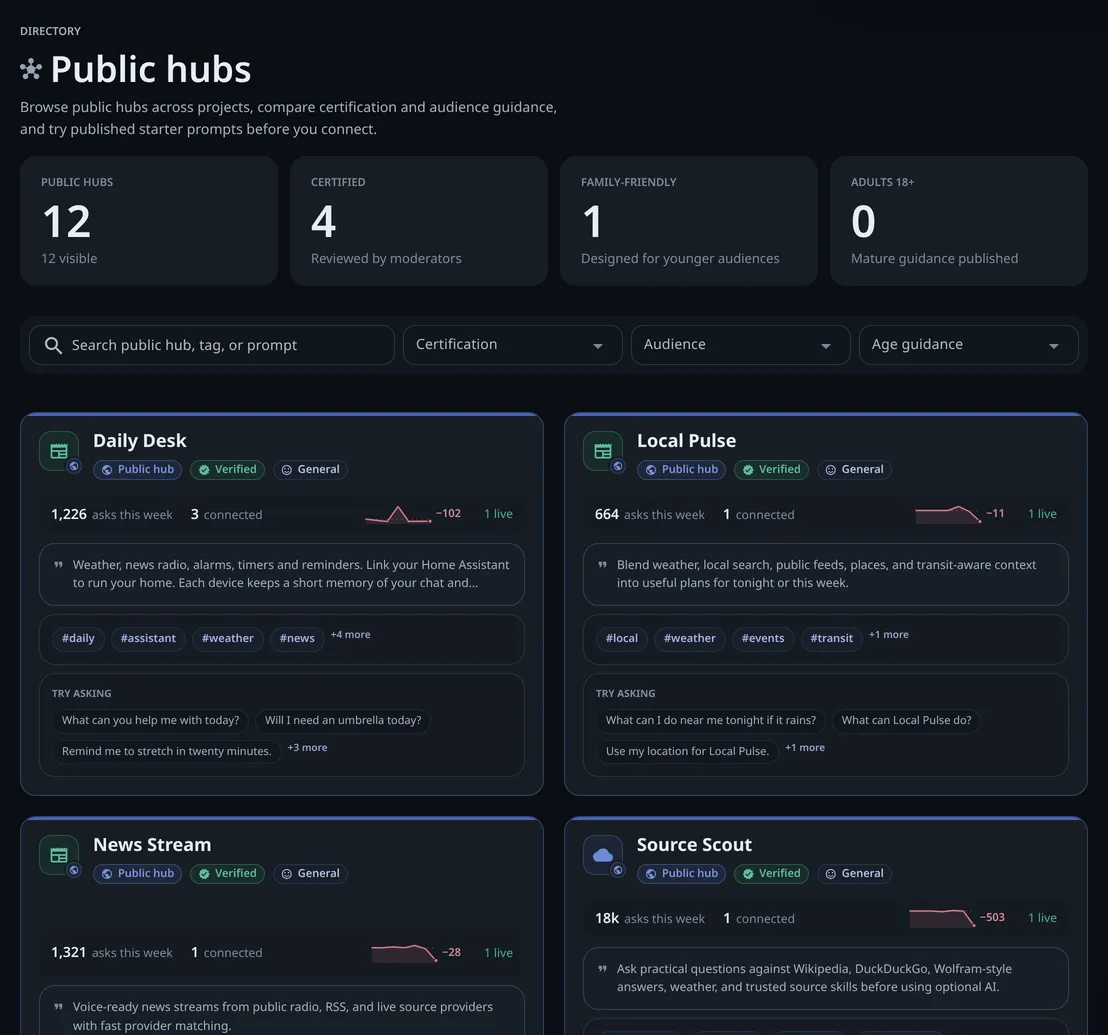Viewport: 1108px width, 1035px height.
Task: Click '1 live' status on Source Scout
Action: [1042, 918]
